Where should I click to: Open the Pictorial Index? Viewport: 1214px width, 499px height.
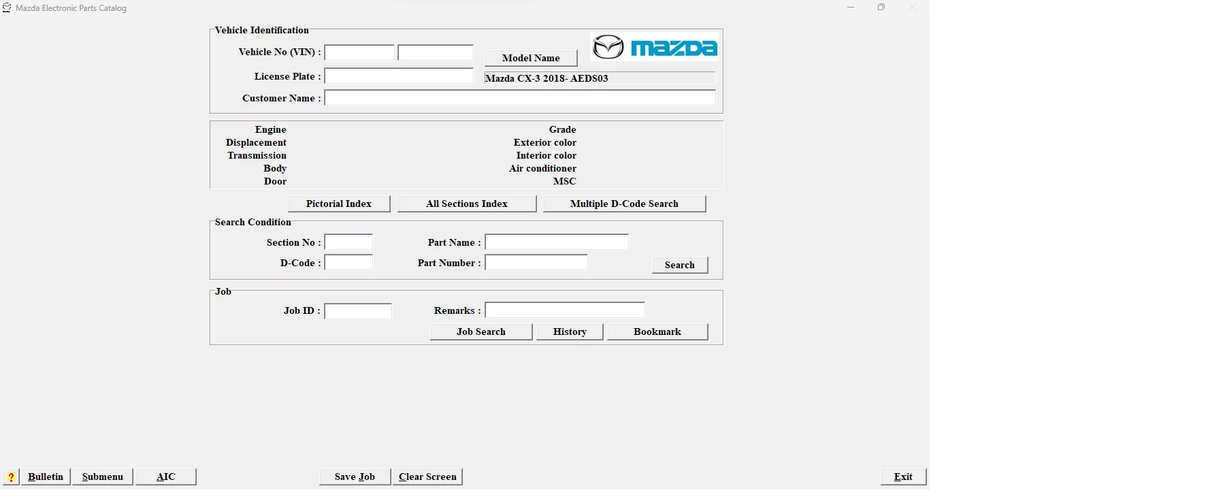coord(338,204)
